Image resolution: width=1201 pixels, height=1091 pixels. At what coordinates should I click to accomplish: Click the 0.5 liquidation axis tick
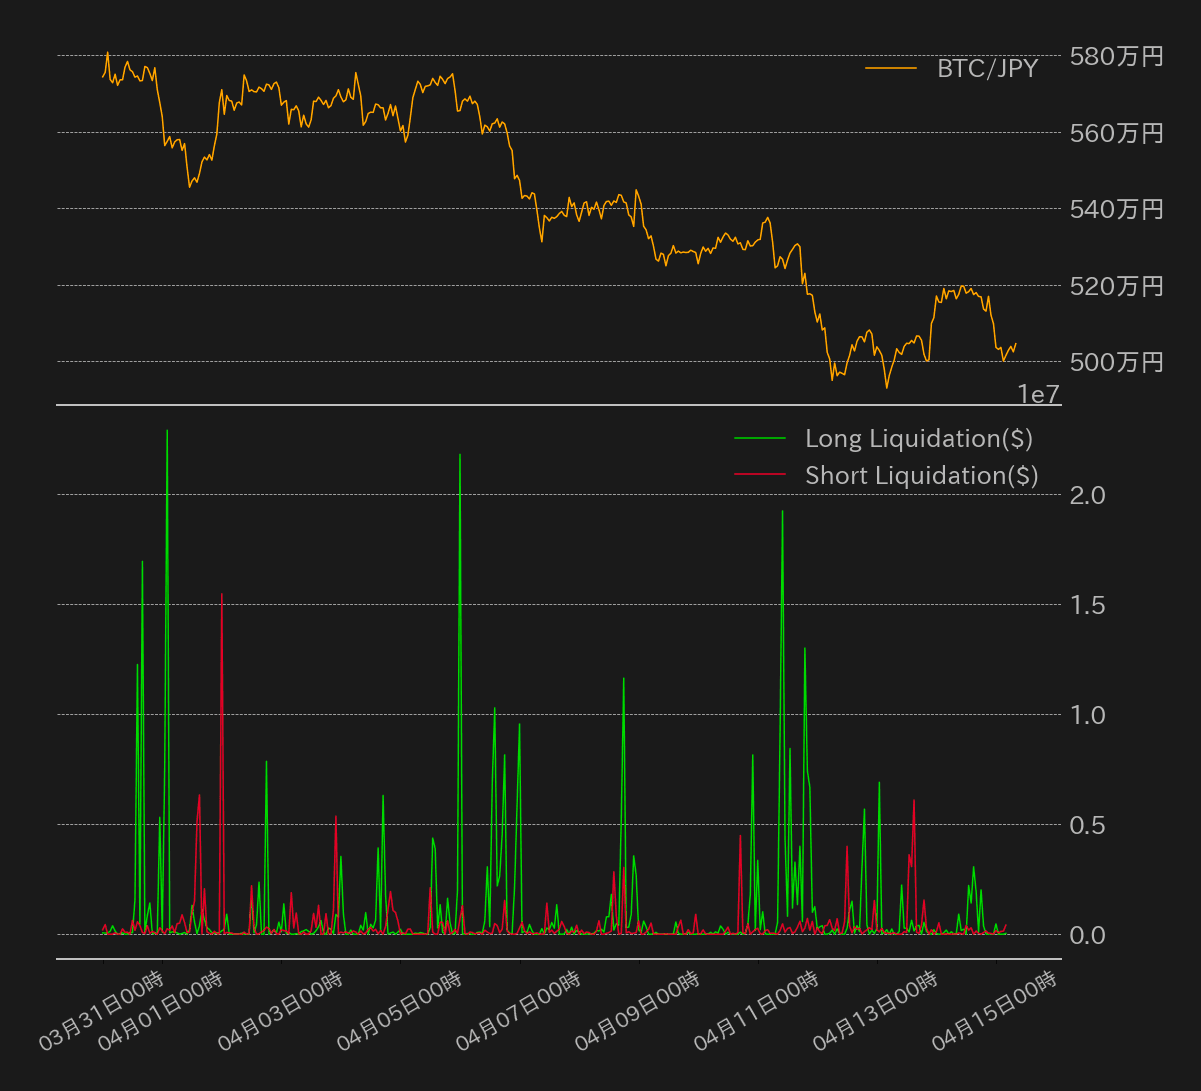pos(1089,825)
